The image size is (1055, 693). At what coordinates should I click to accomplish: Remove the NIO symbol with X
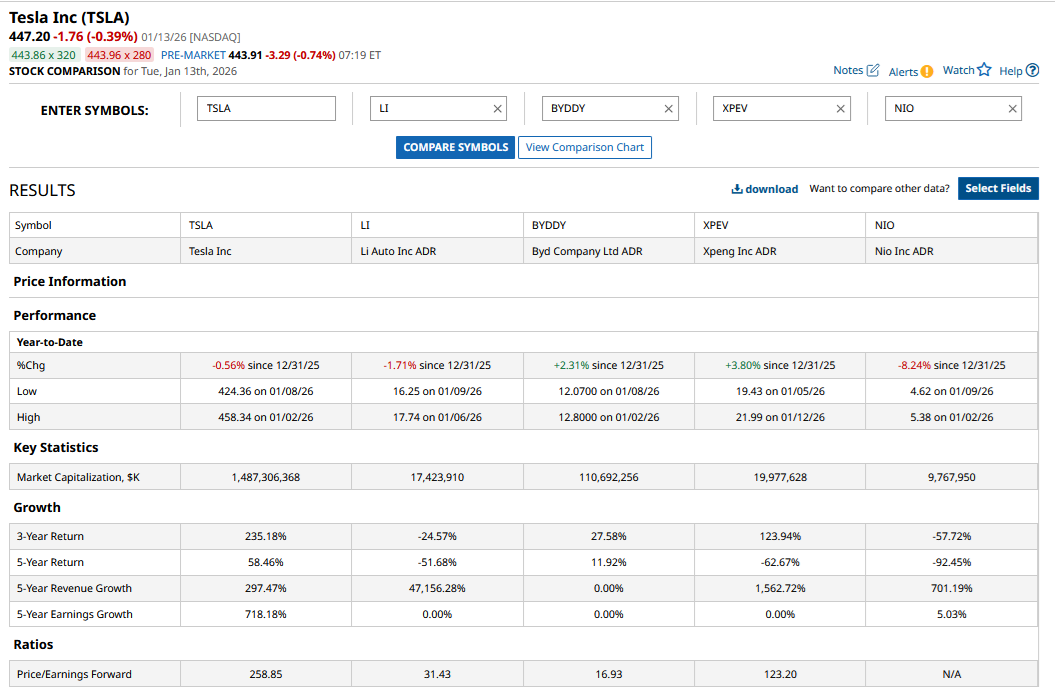pyautogui.click(x=1012, y=109)
